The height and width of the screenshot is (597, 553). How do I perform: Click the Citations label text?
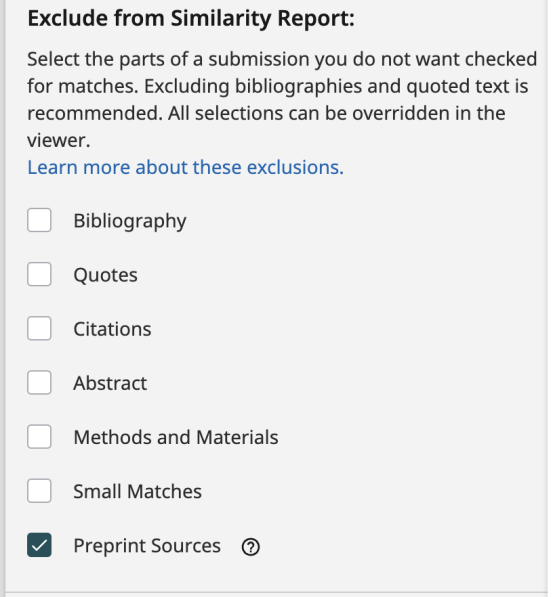coord(112,329)
